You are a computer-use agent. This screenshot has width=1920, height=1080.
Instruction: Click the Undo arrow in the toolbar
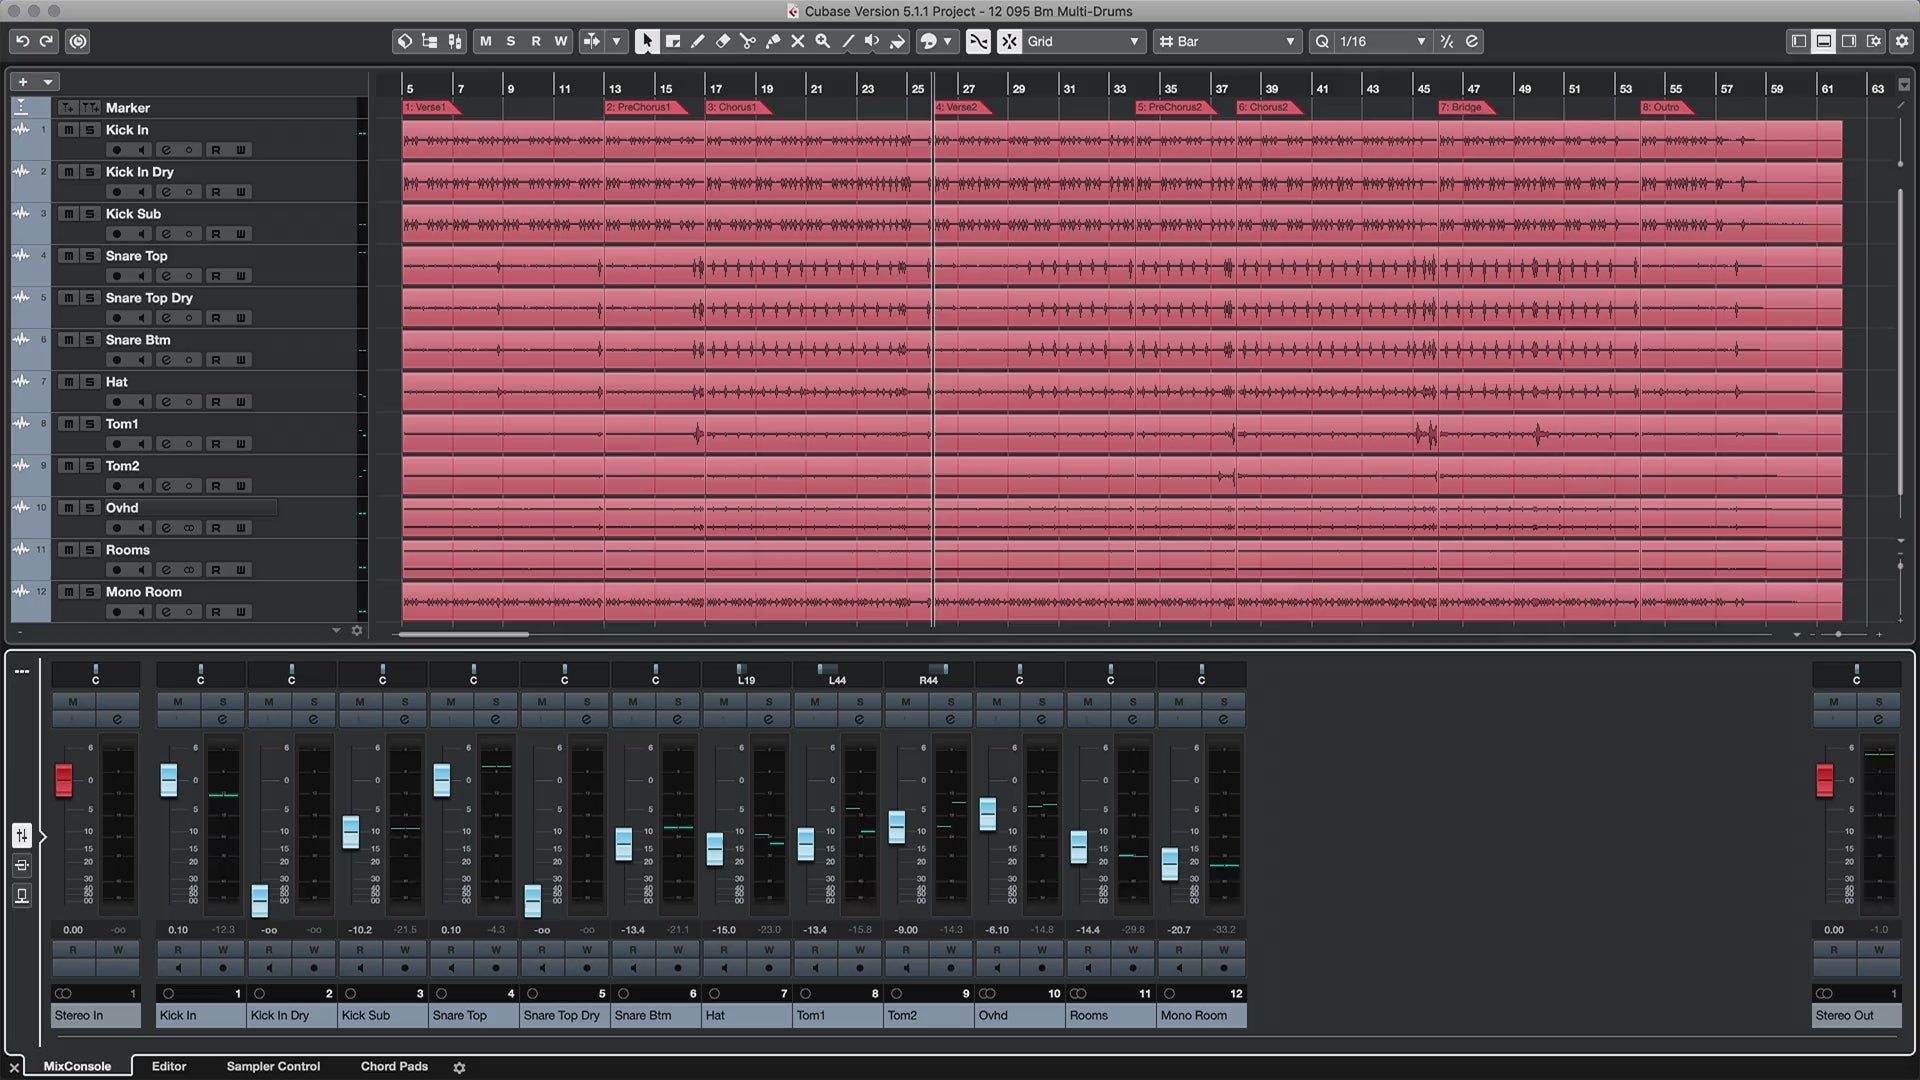pos(22,41)
